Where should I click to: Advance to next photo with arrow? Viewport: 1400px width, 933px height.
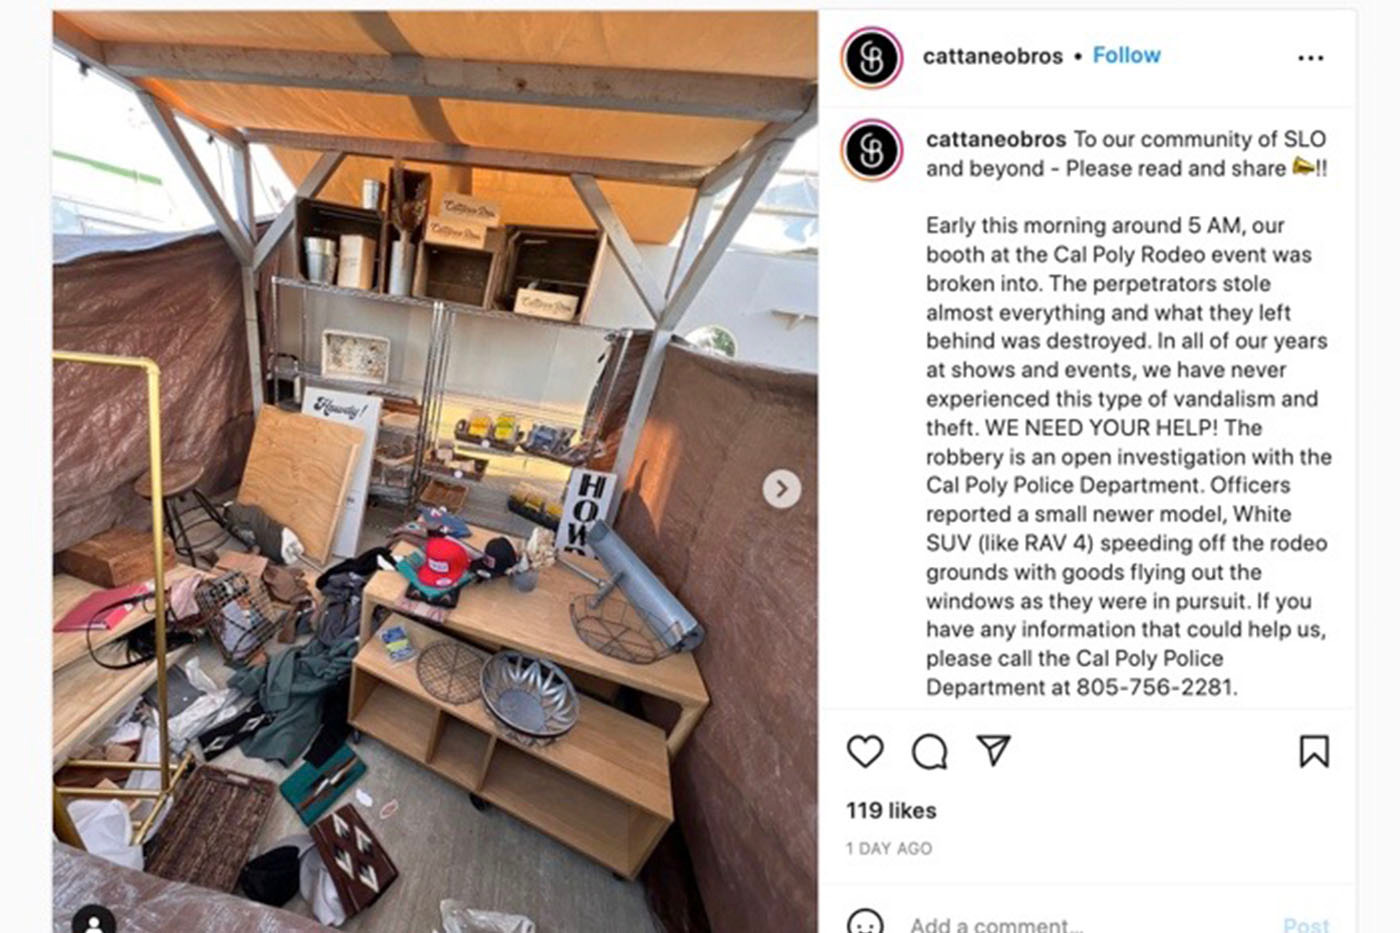point(782,489)
